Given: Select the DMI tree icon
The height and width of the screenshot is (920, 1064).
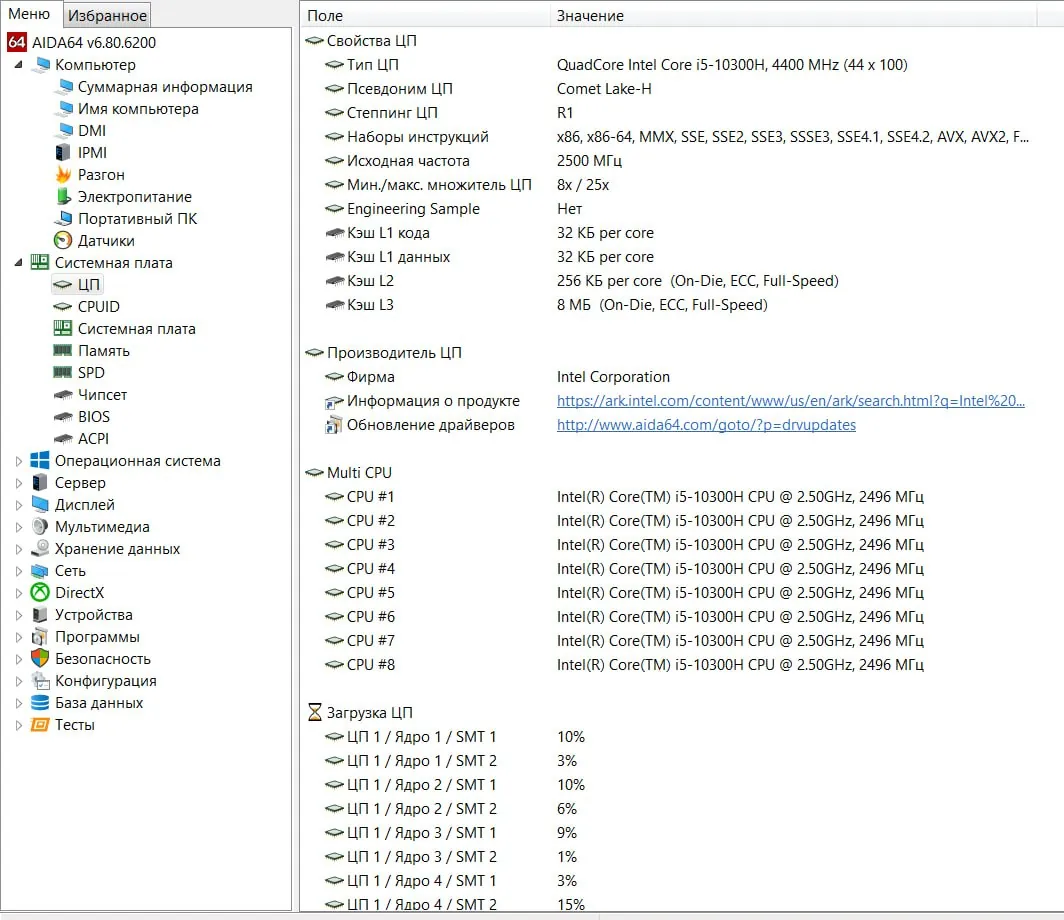Looking at the screenshot, I should pyautogui.click(x=65, y=130).
